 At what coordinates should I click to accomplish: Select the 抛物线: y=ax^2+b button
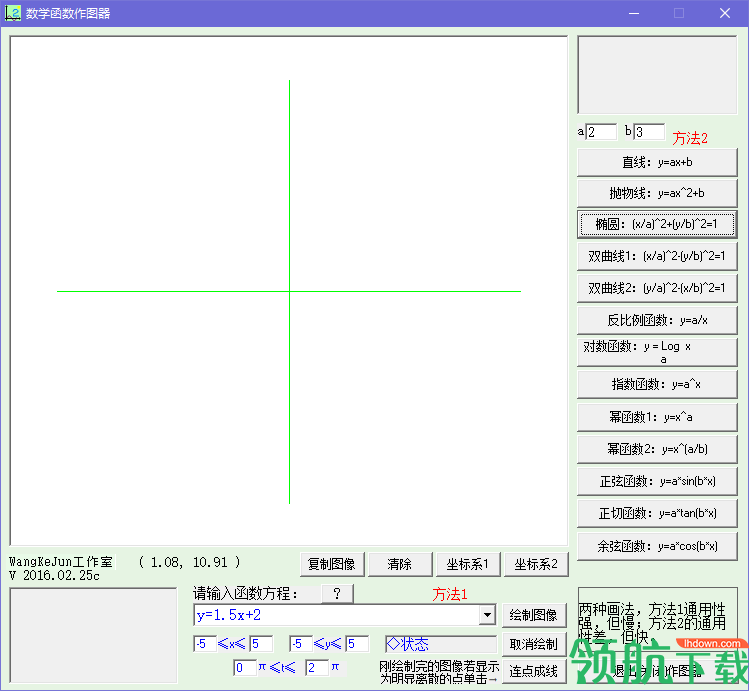657,193
